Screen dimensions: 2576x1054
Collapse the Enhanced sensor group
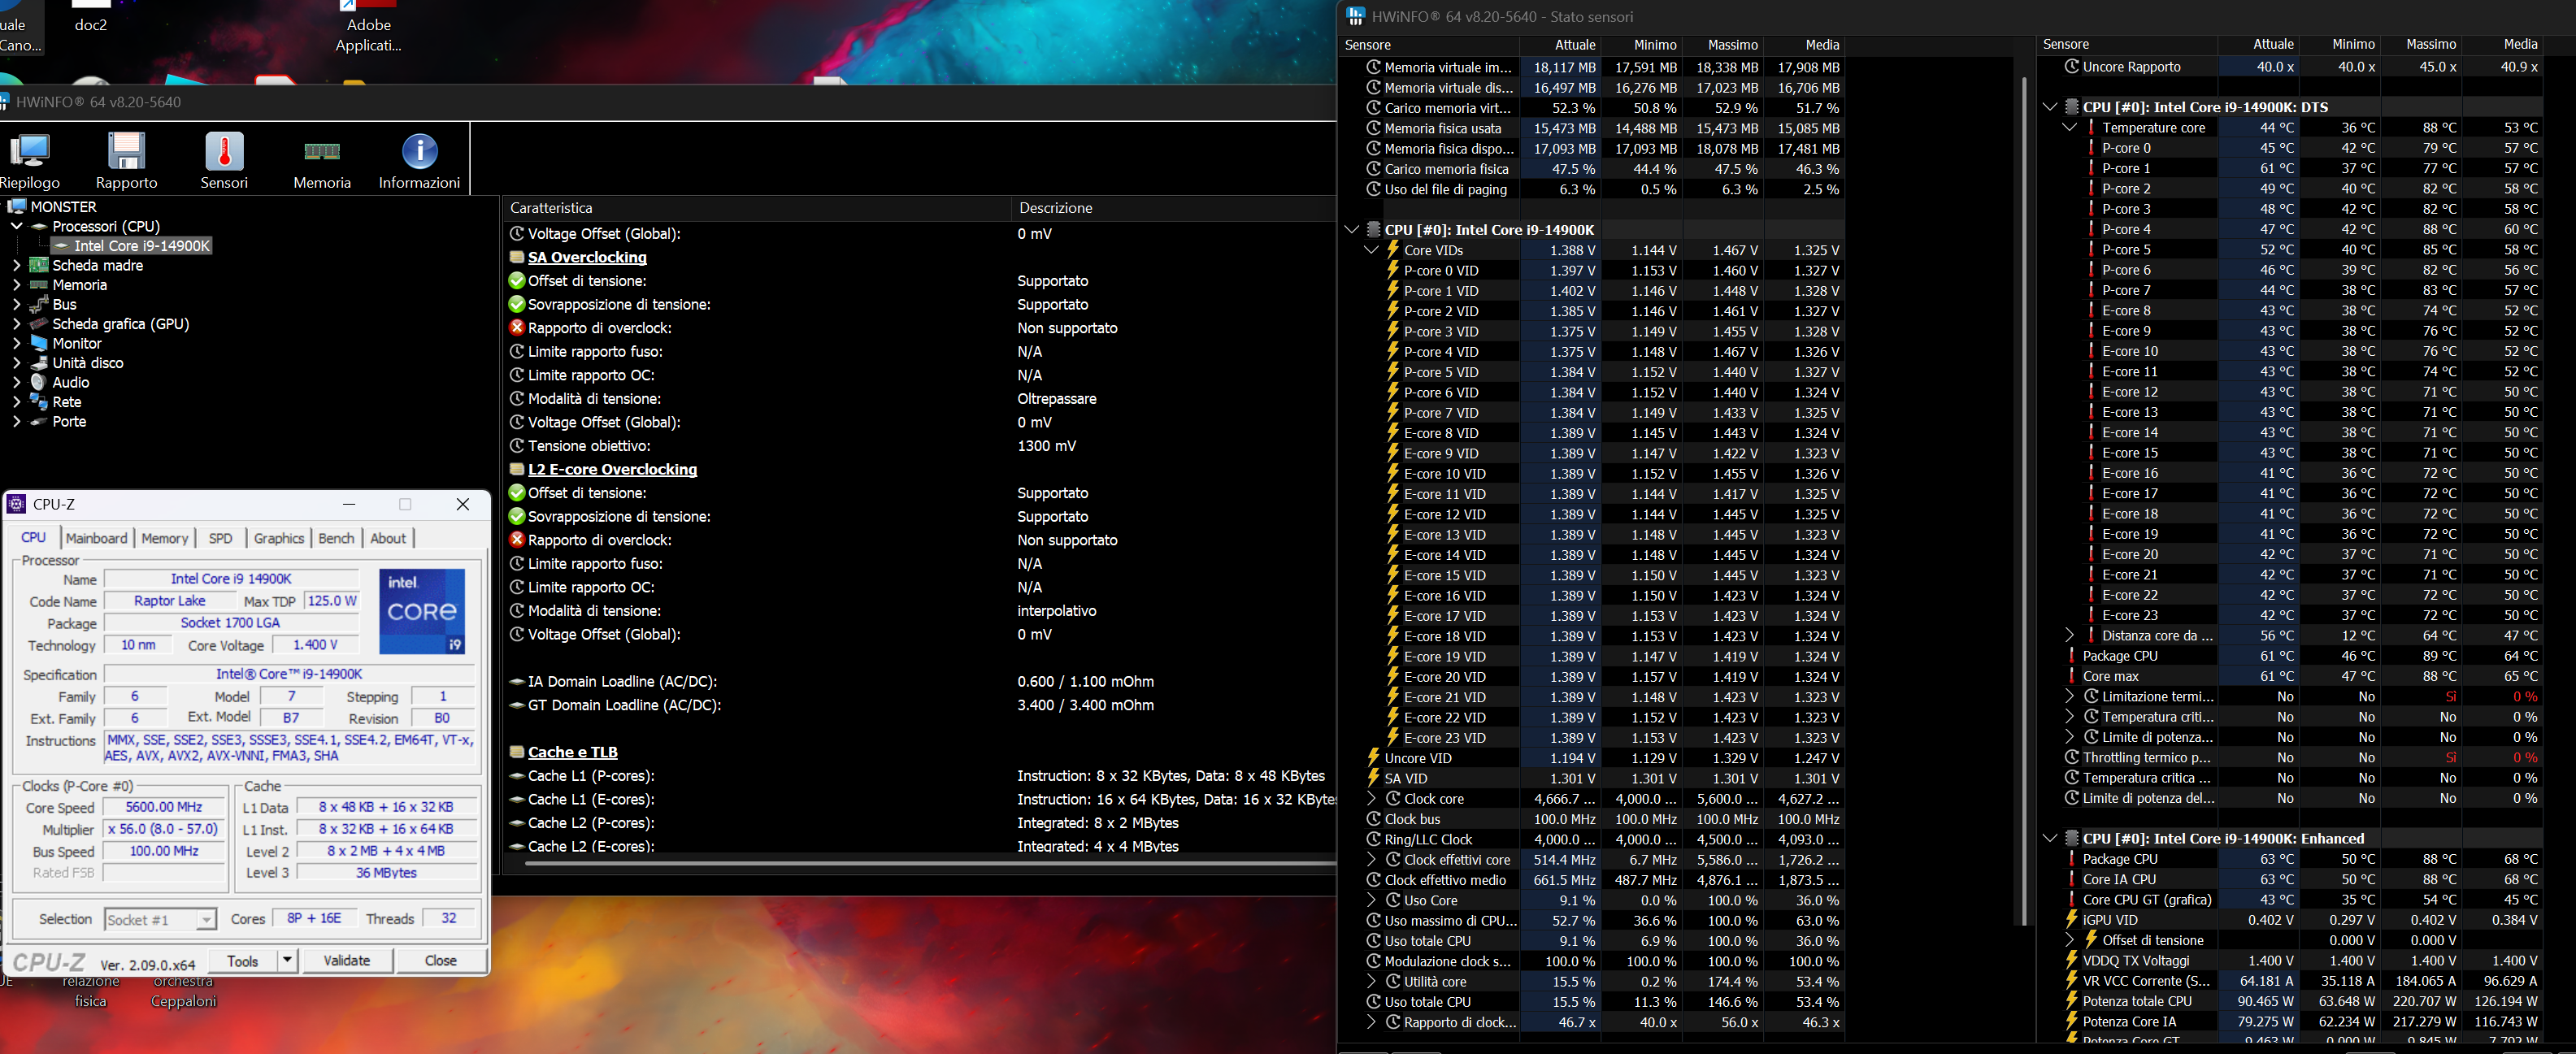point(2049,839)
